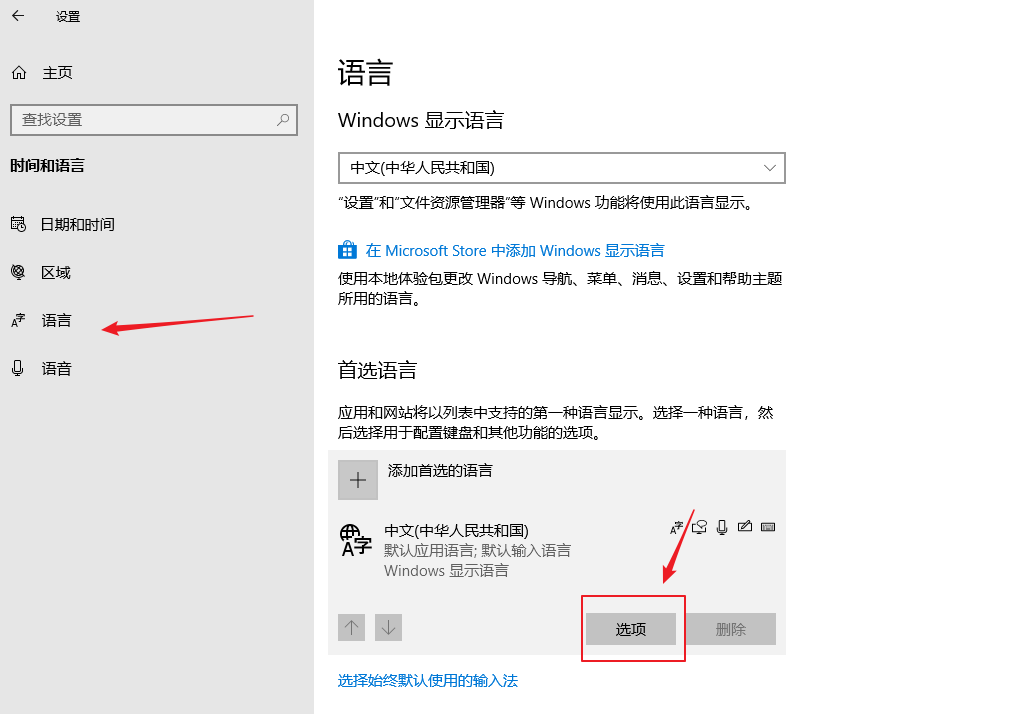Click the 选项 button
Viewport: 1030px width, 714px height.
[631, 629]
